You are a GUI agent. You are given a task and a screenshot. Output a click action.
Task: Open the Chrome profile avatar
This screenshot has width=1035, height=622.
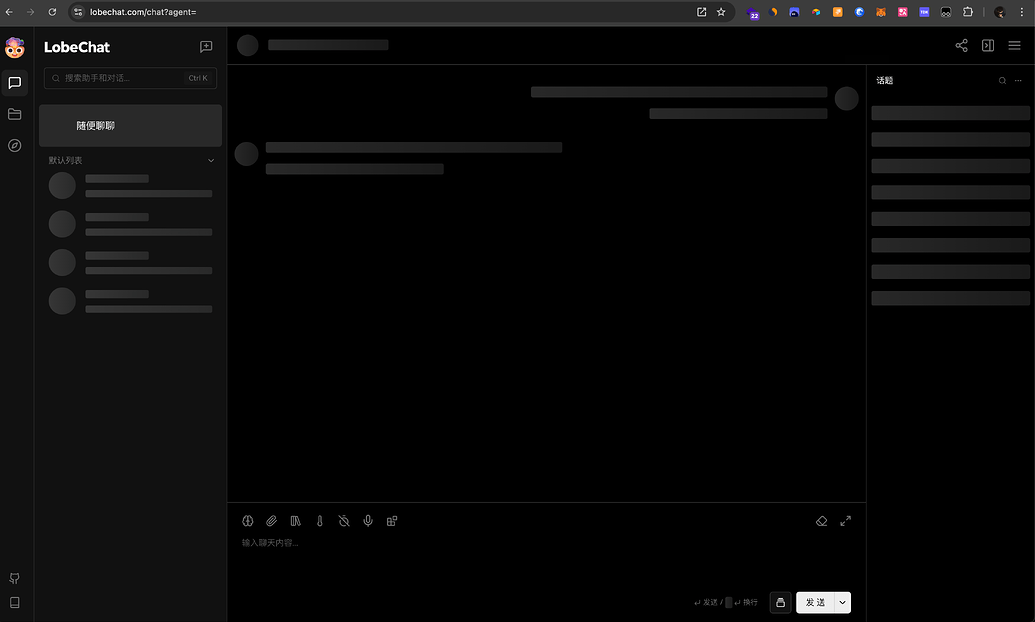coord(999,12)
